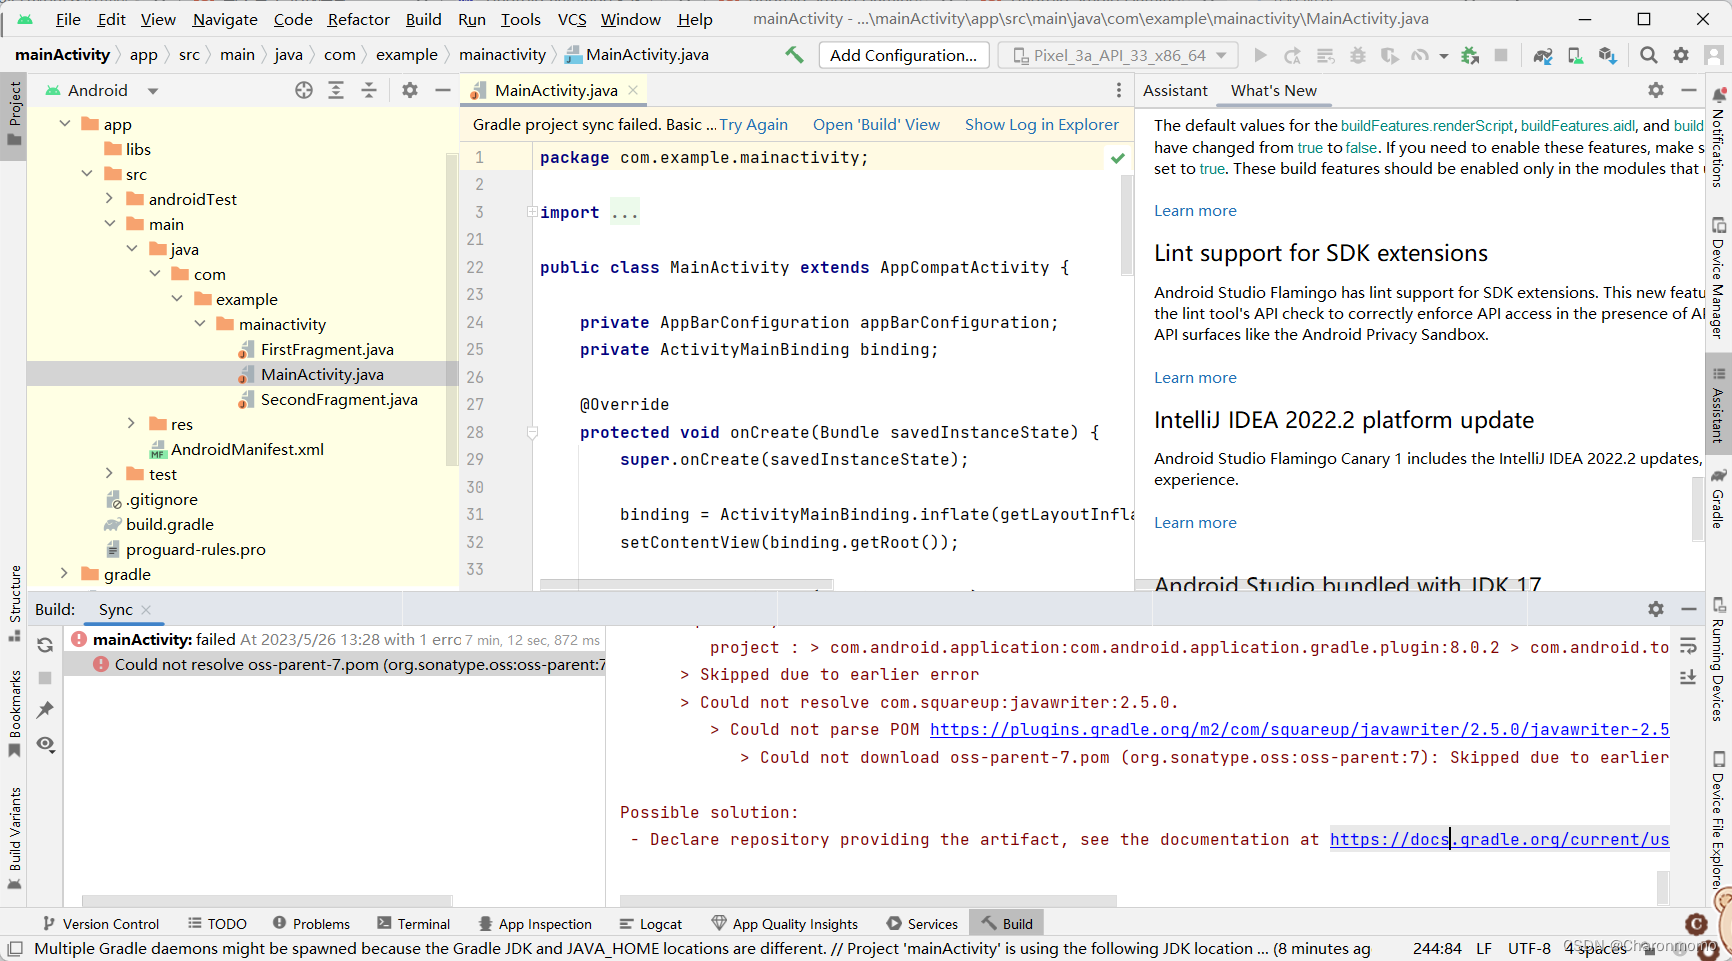The image size is (1732, 961).
Task: Switch to the Assistant tab
Action: [x=1175, y=90]
